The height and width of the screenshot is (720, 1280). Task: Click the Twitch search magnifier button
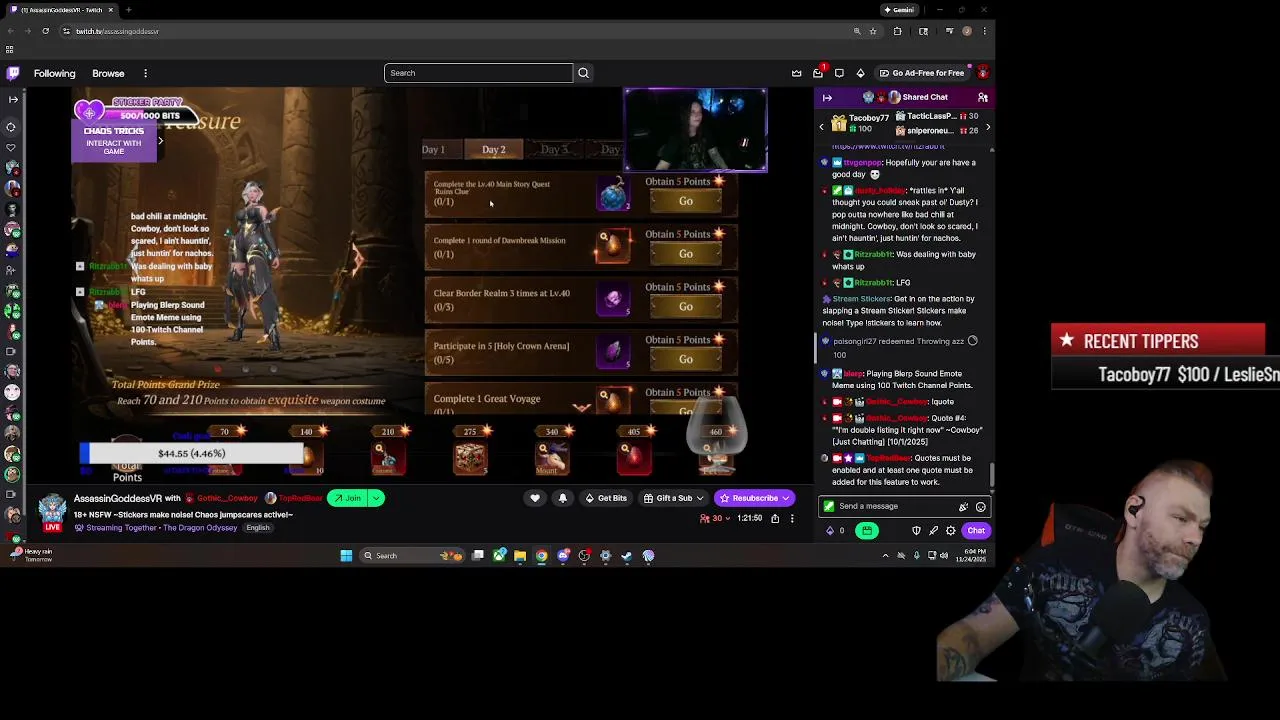point(583,73)
